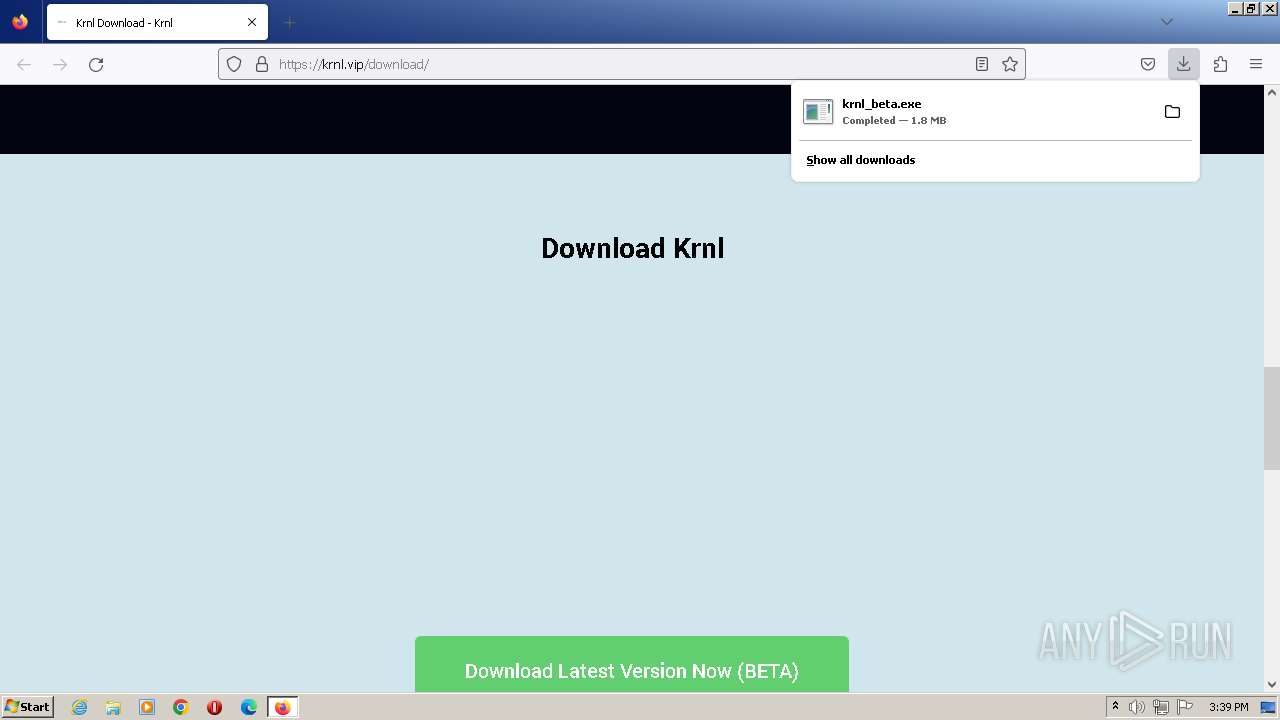Click Download Krnl heading
Image resolution: width=1280 pixels, height=720 pixels.
(632, 248)
